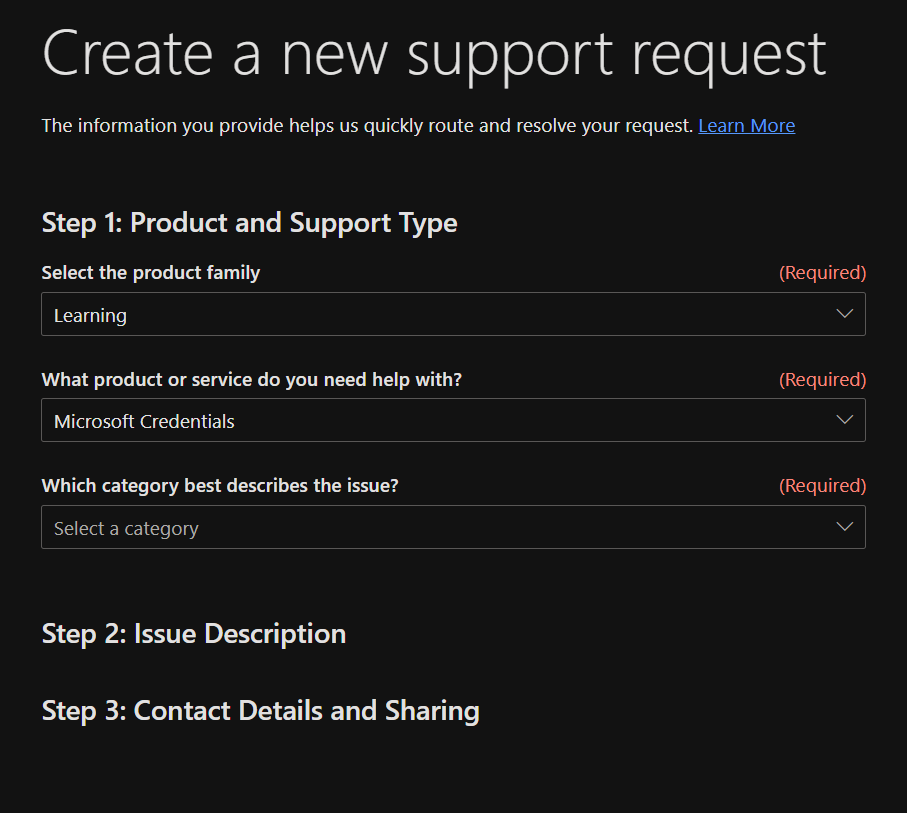Open the product family dropdown showing Learning
Viewport: 907px width, 813px height.
pyautogui.click(x=452, y=315)
